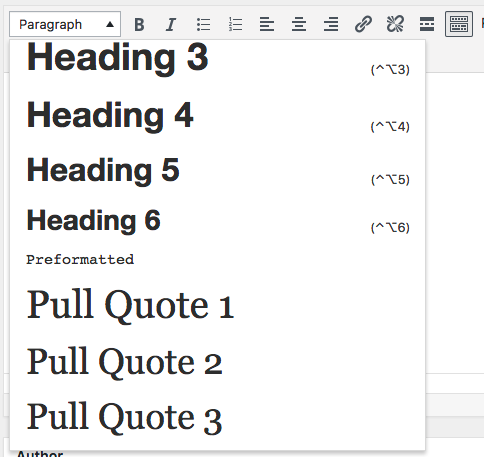Toggle bold formatting

139,24
